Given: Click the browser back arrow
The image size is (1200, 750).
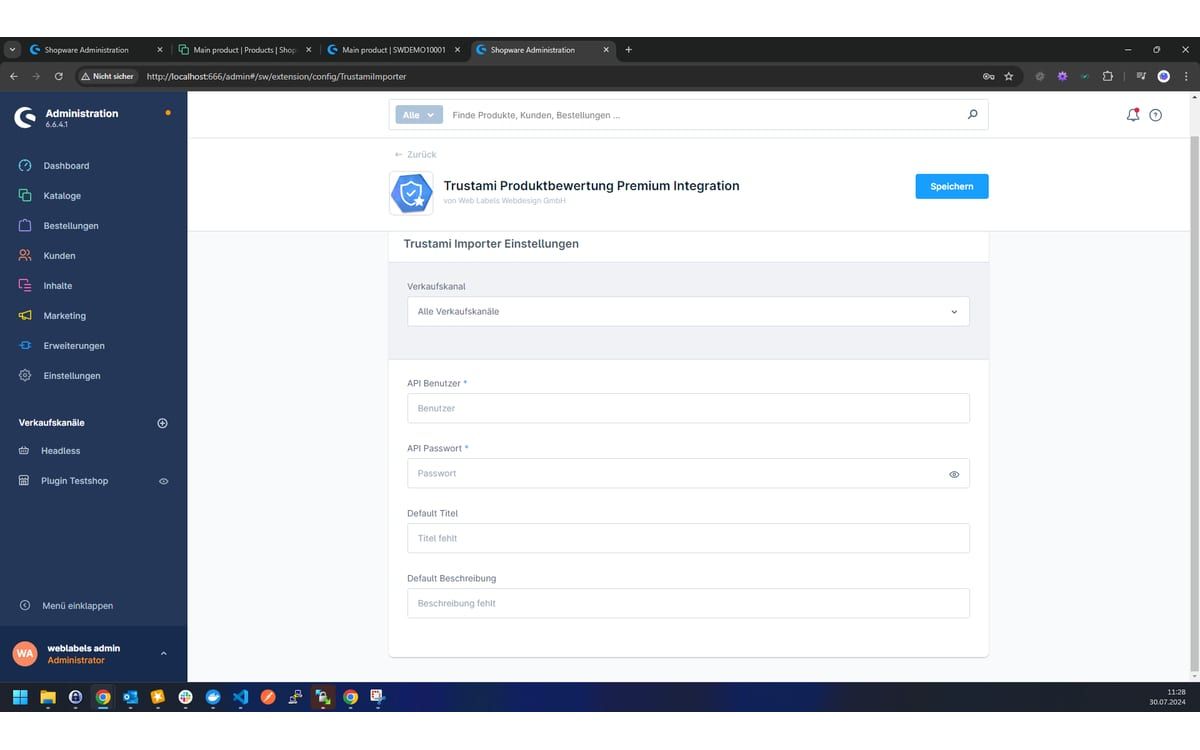Looking at the screenshot, I should pos(14,76).
